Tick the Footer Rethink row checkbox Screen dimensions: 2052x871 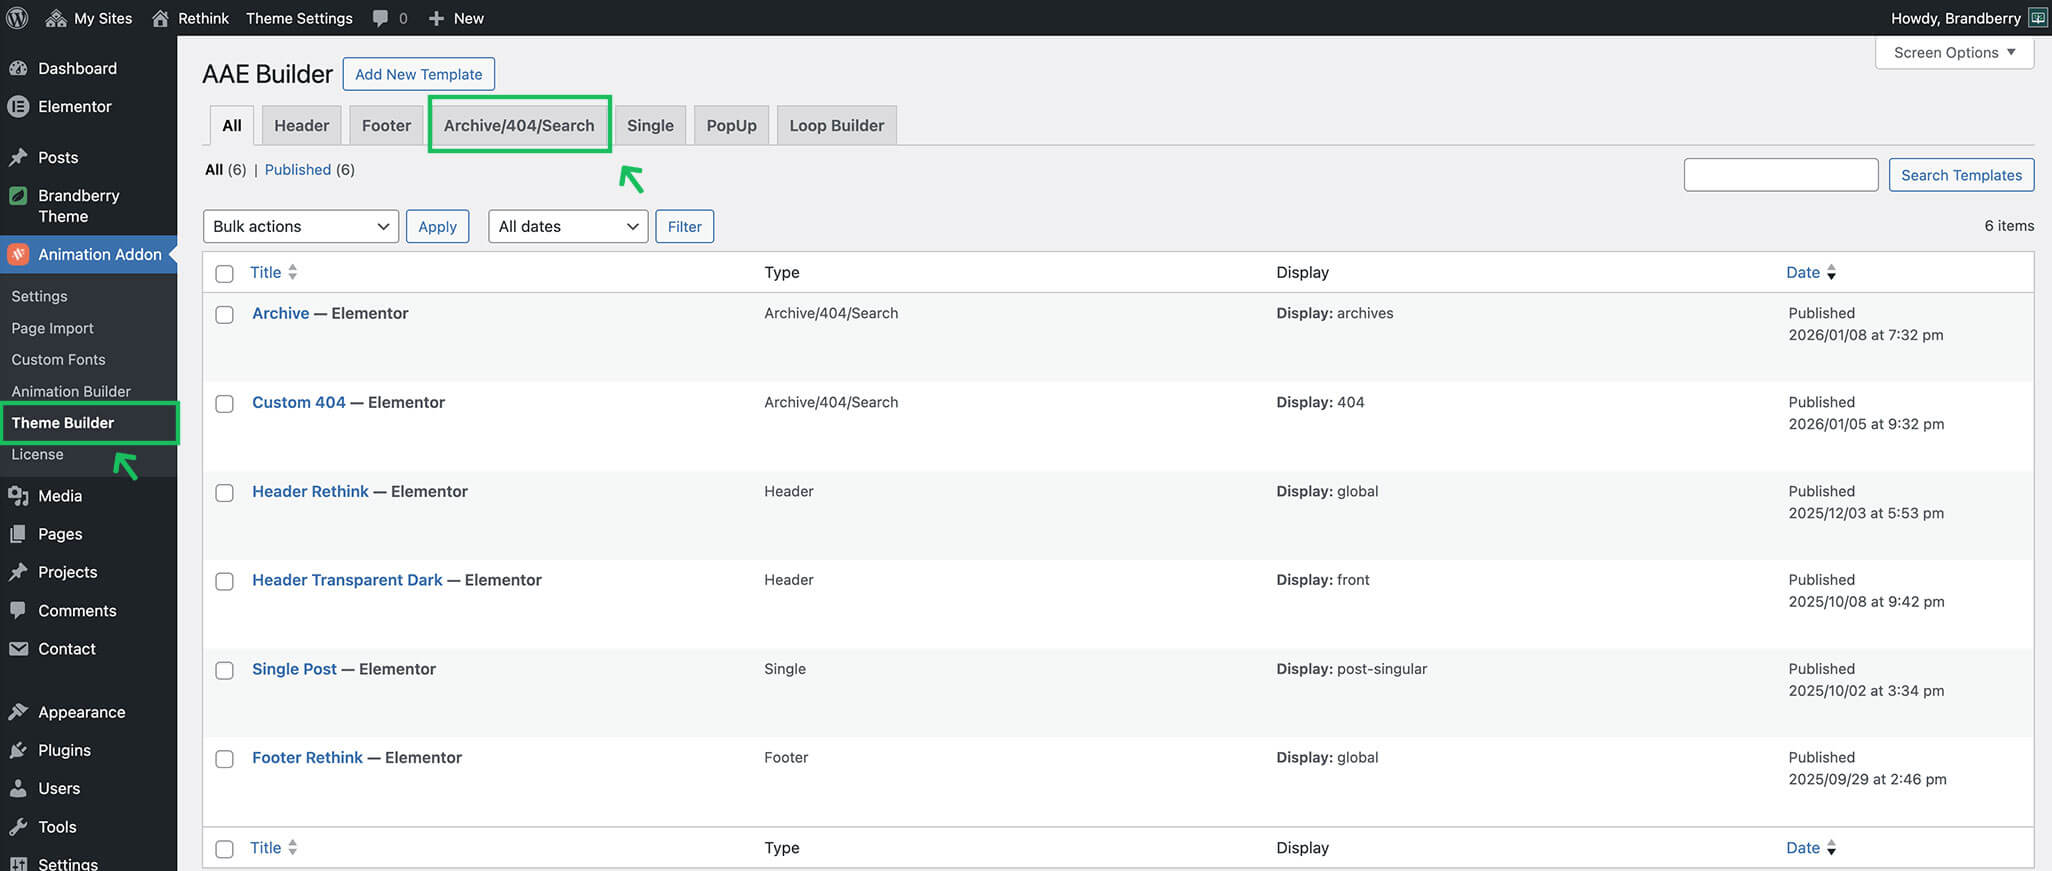[x=225, y=759]
